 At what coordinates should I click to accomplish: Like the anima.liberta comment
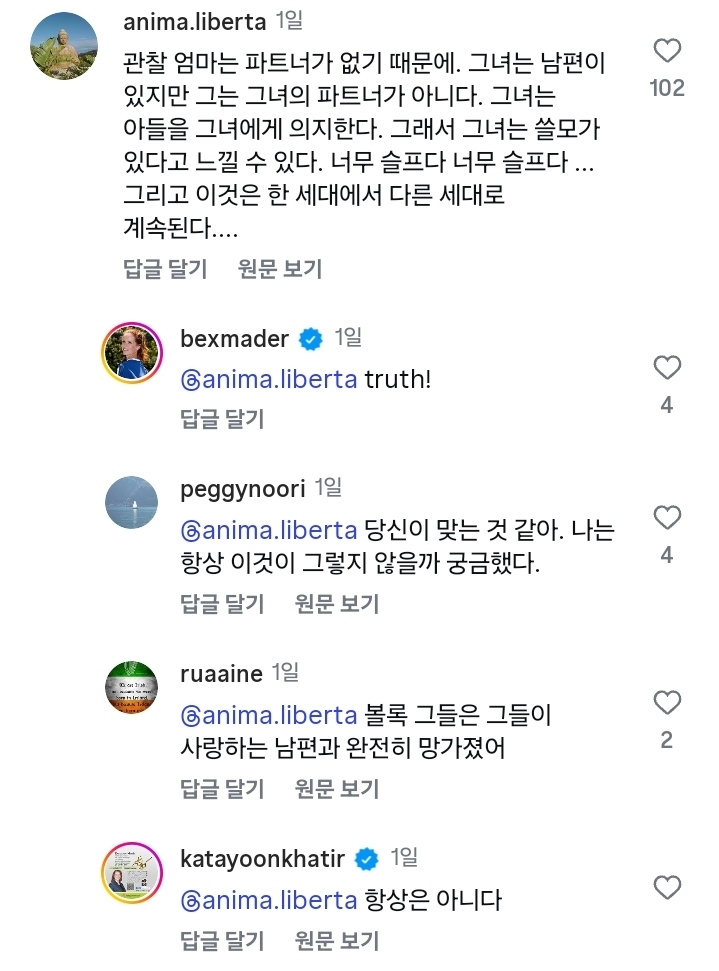[x=666, y=51]
